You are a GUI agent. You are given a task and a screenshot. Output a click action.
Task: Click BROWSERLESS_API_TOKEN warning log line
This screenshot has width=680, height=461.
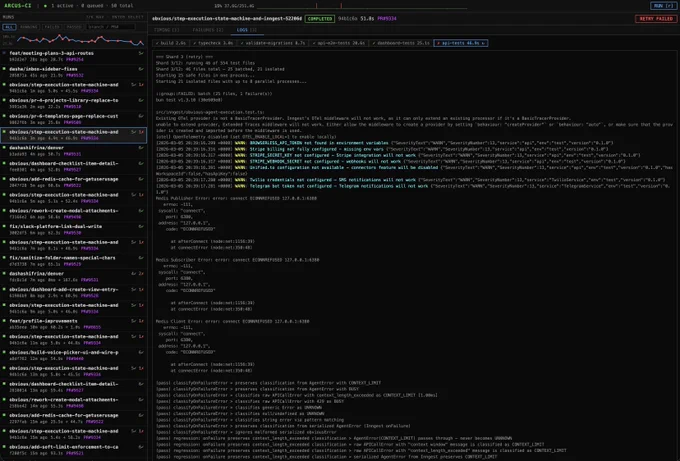click(x=385, y=143)
